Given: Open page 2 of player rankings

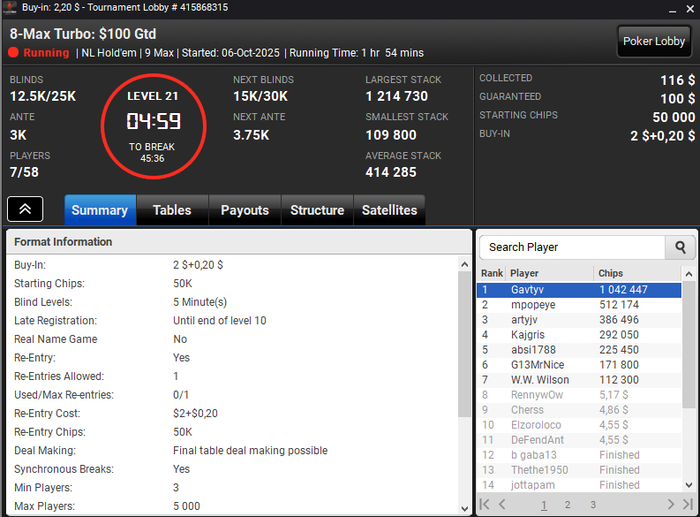Looking at the screenshot, I should (x=567, y=505).
